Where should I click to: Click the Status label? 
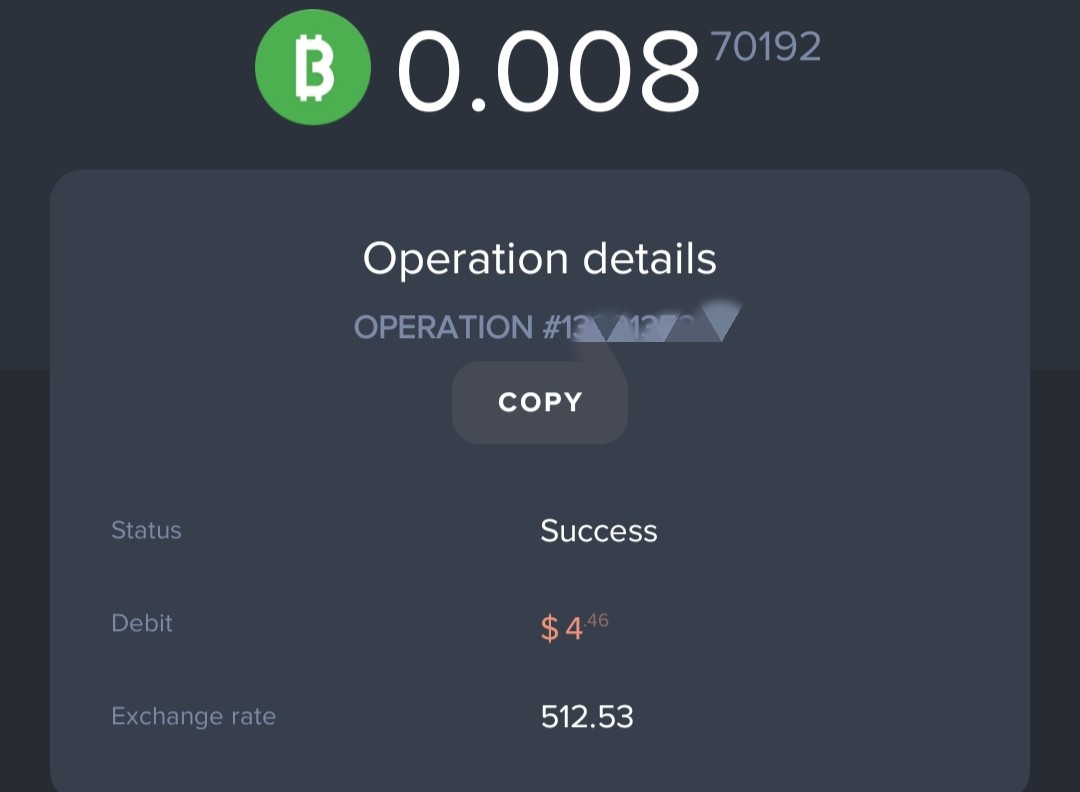[146, 530]
